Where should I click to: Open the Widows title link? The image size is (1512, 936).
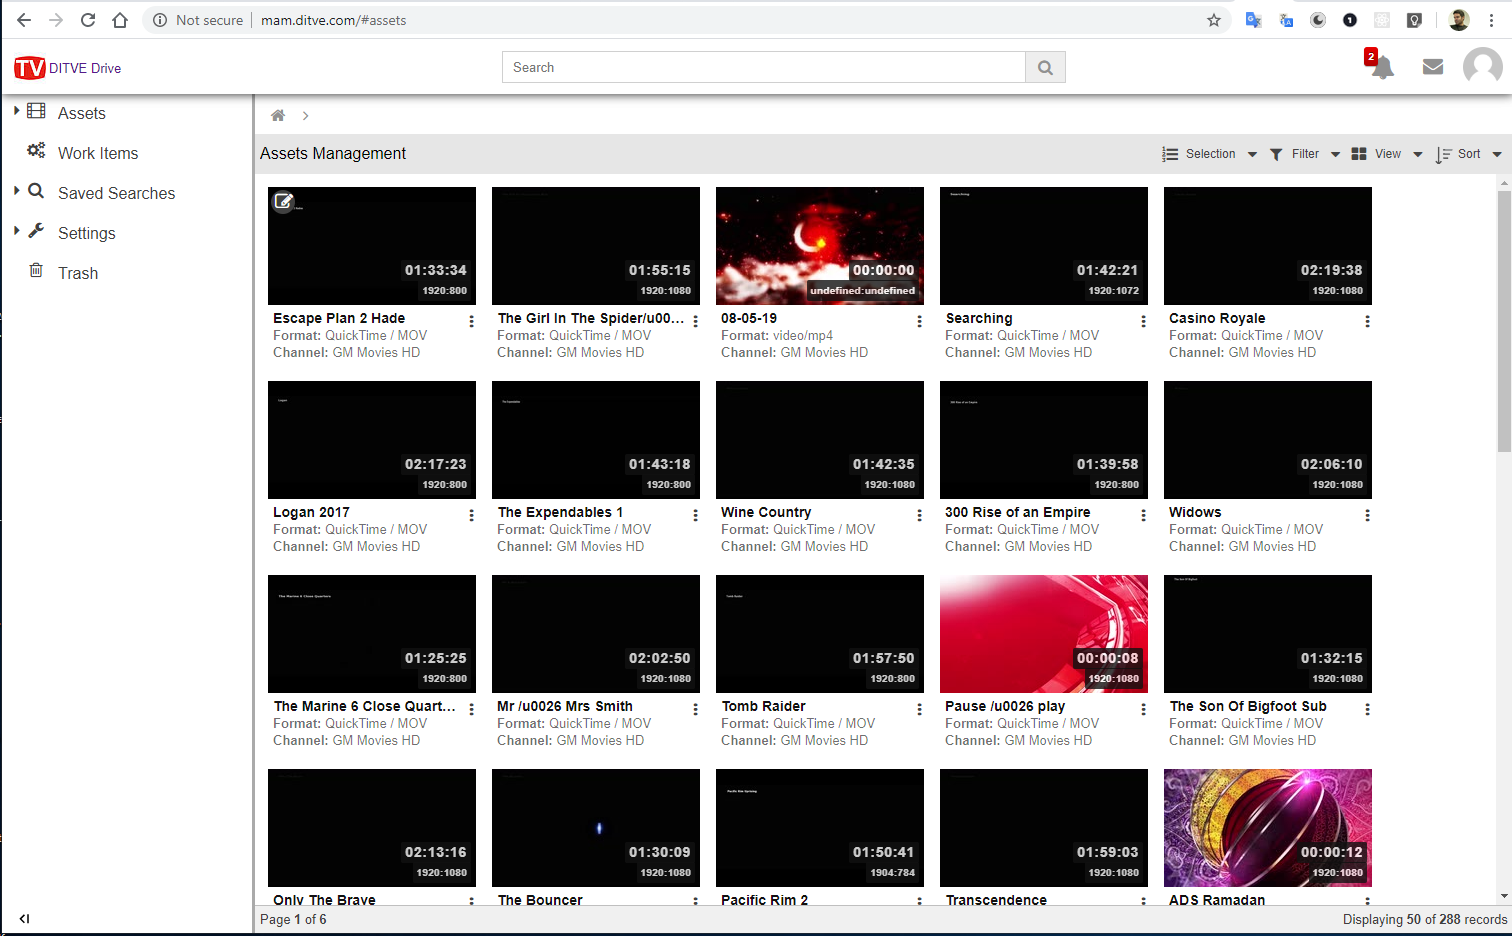click(1195, 512)
